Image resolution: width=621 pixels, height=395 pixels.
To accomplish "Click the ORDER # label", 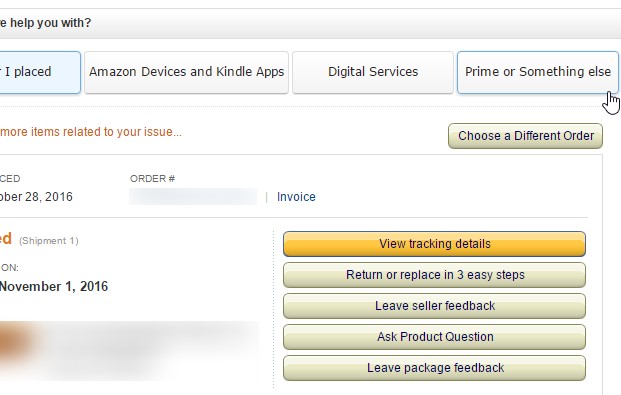I will click(x=152, y=179).
